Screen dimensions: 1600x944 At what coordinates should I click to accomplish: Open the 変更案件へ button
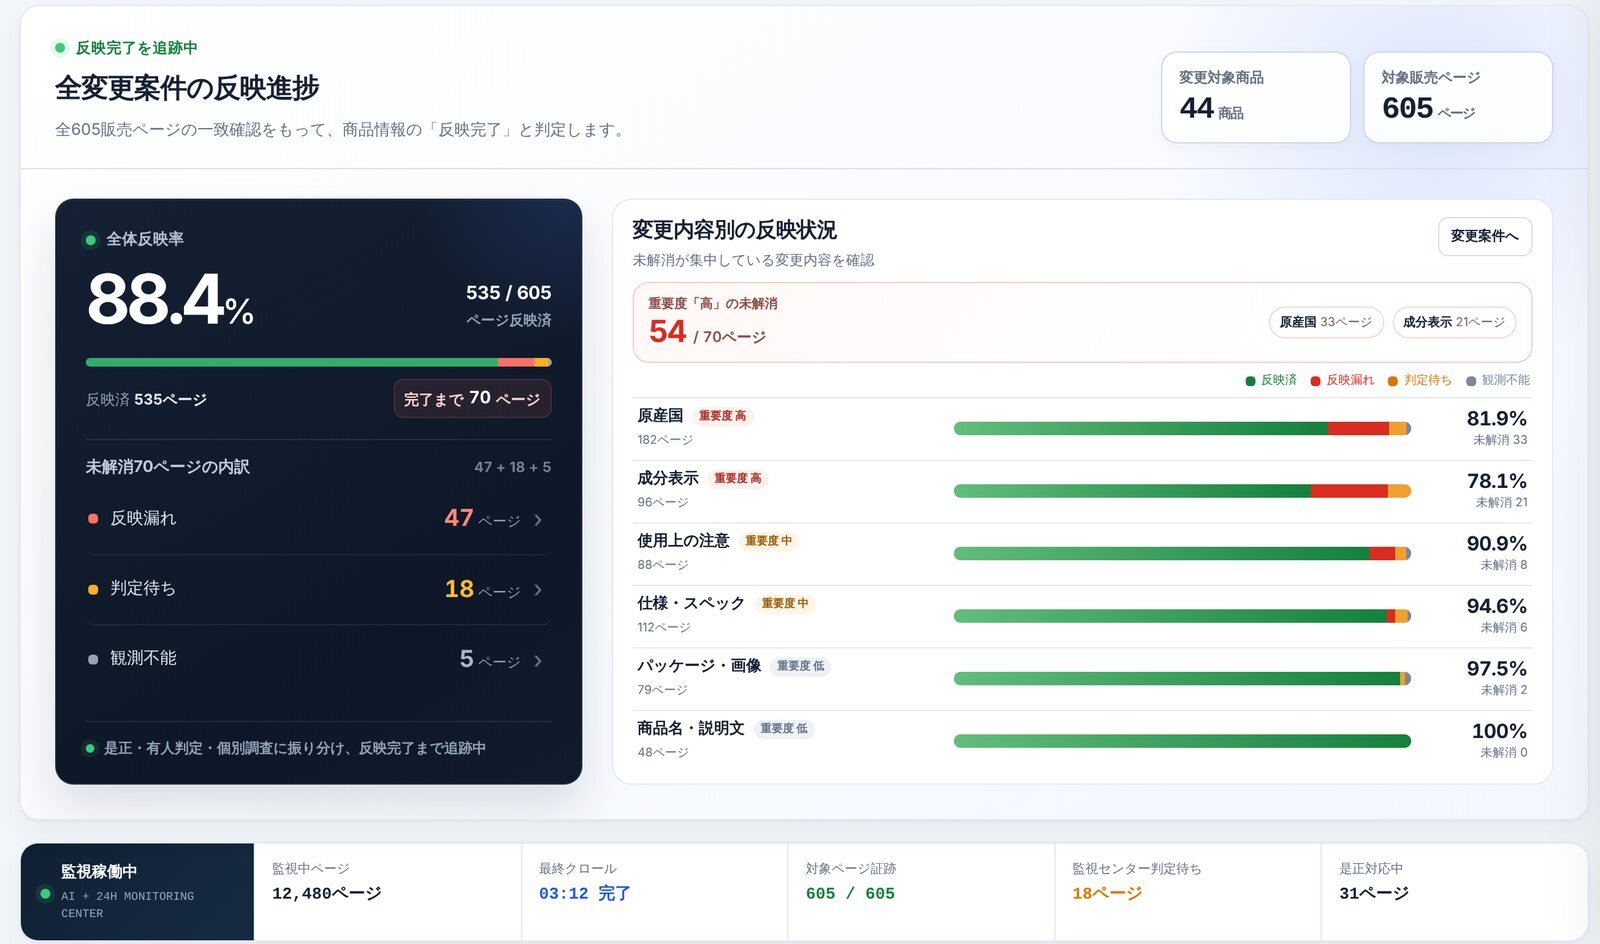(1484, 236)
